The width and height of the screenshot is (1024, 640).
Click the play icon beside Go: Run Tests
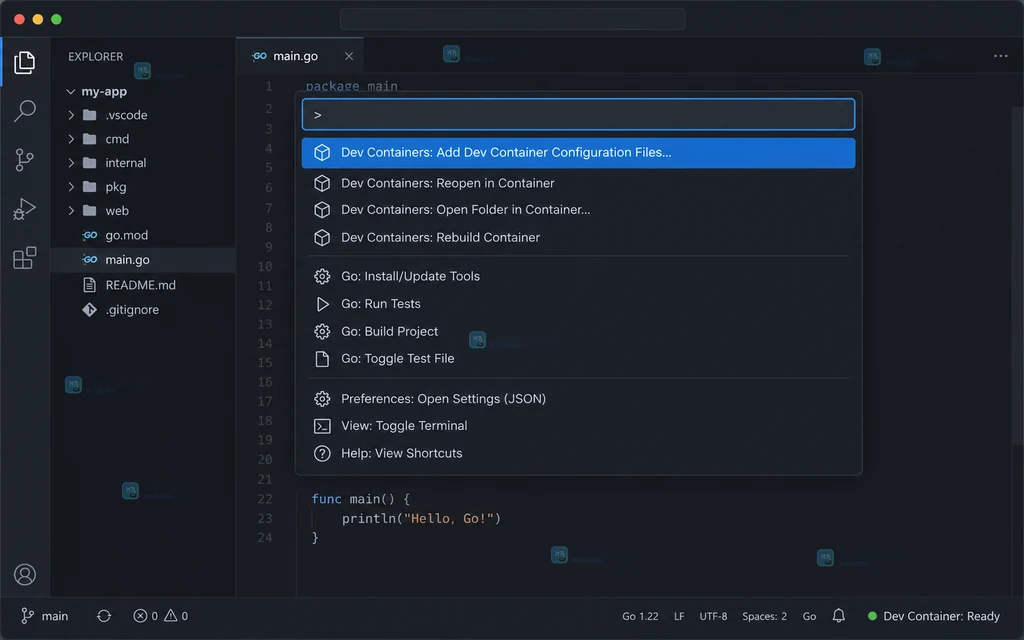pos(322,304)
